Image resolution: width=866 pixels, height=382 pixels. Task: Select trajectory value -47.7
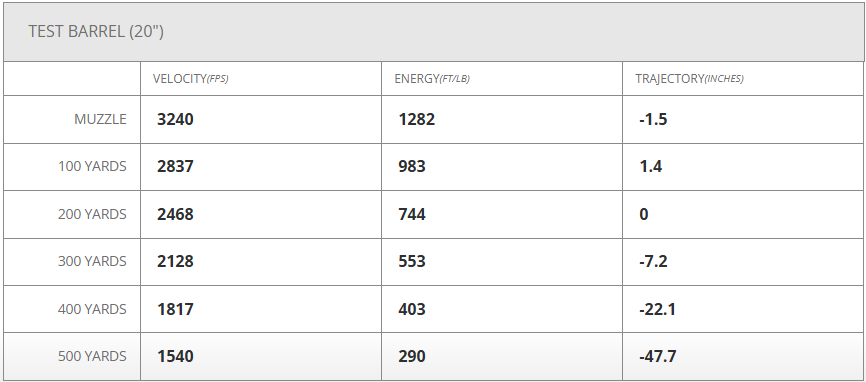tap(657, 357)
